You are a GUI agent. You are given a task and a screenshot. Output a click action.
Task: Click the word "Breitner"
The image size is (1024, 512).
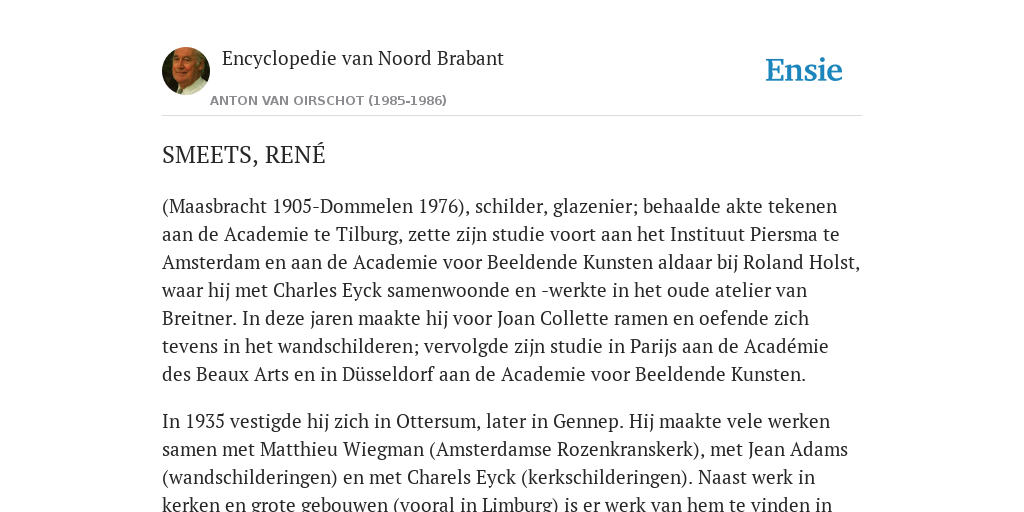pyautogui.click(x=199, y=319)
